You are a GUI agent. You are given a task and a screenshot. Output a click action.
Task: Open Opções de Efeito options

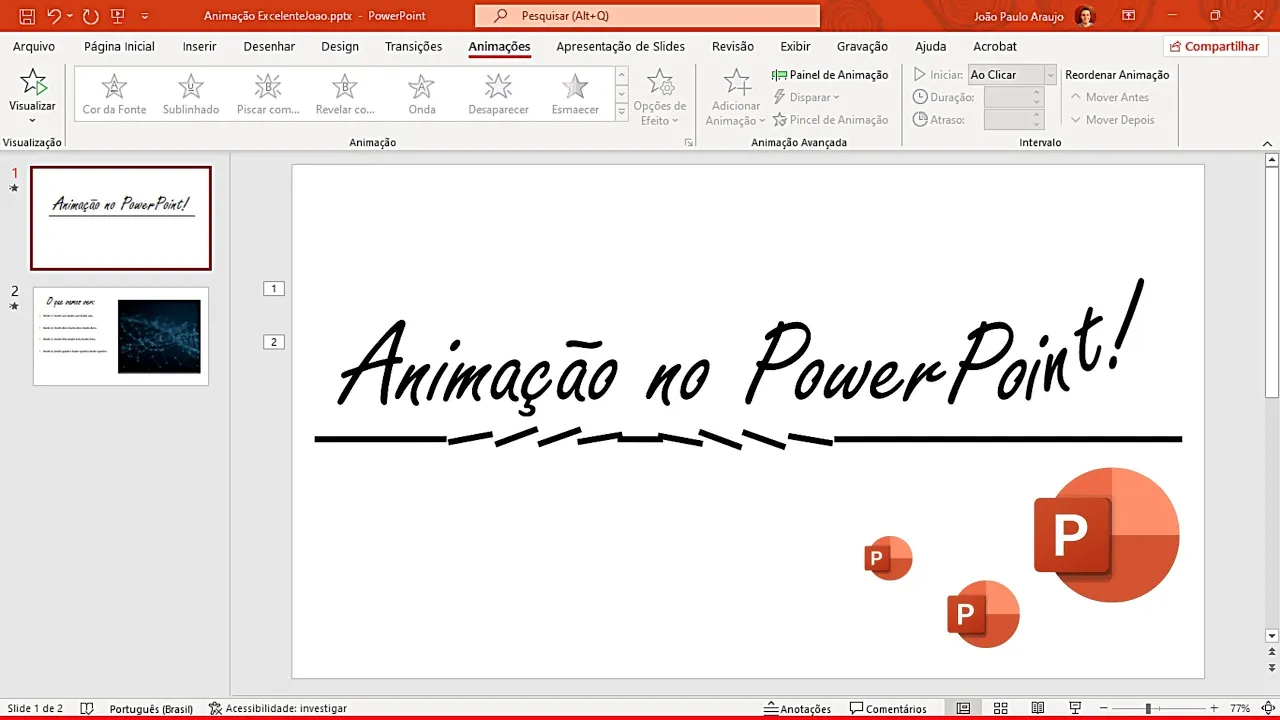pyautogui.click(x=660, y=98)
